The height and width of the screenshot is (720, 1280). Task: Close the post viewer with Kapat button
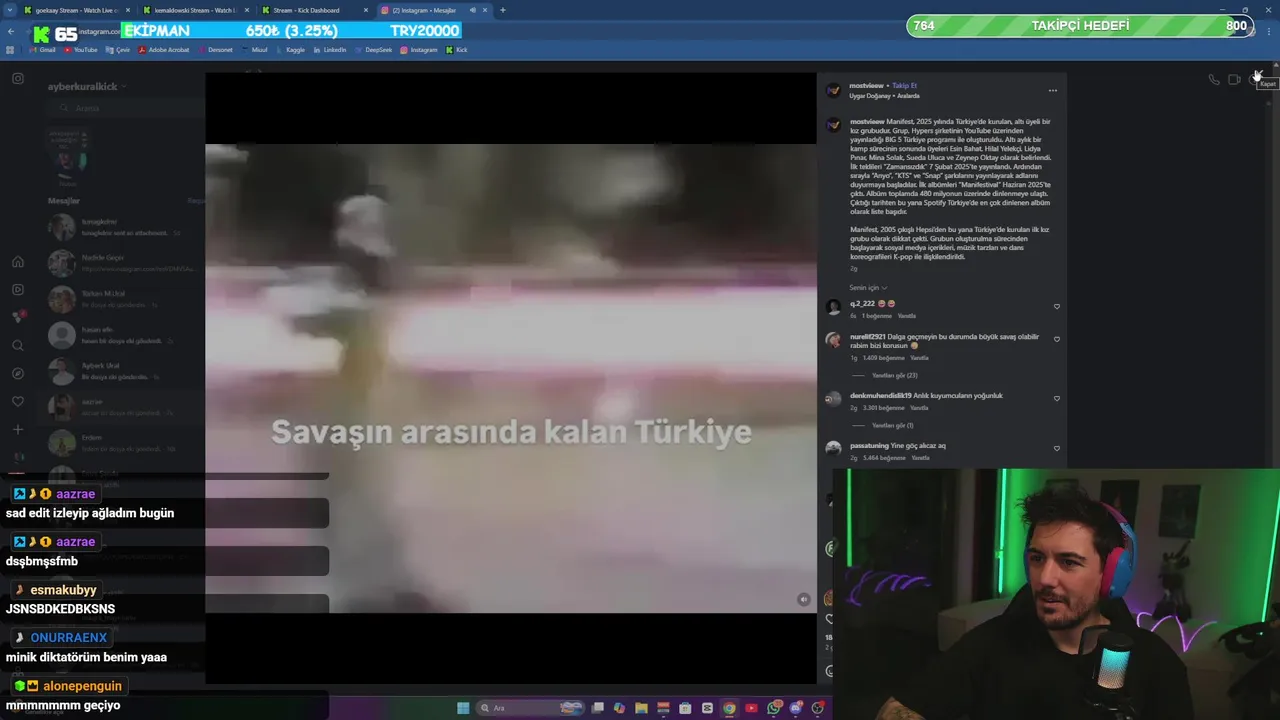pos(1258,75)
